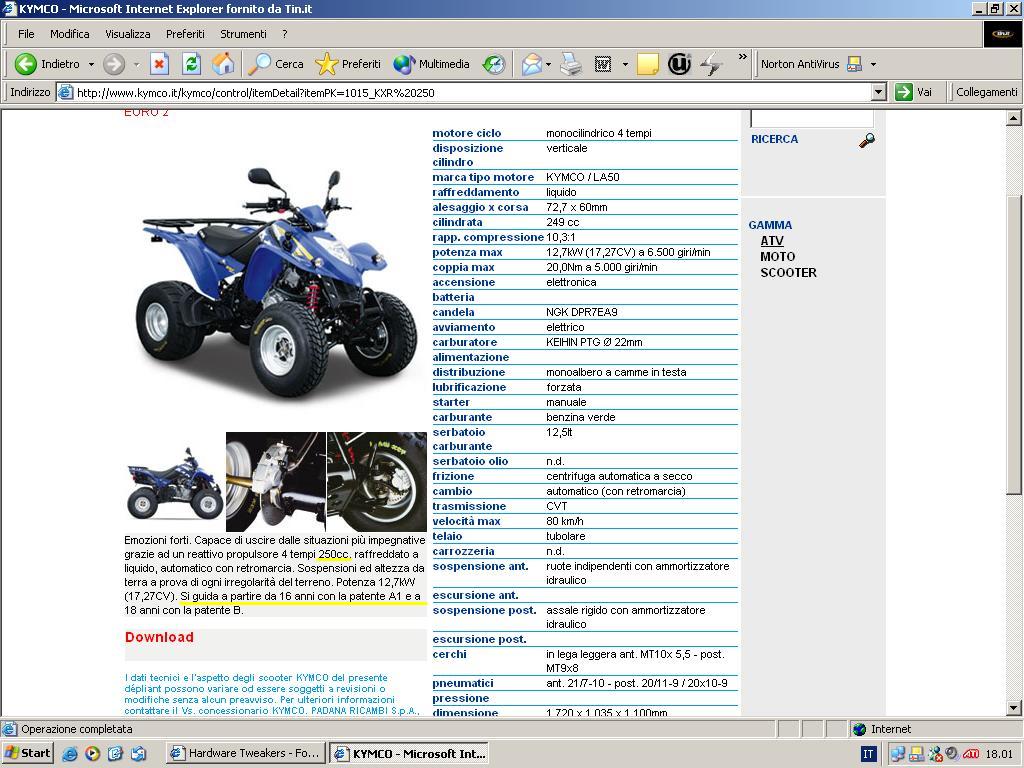Click the large blue ATV product image

277,282
